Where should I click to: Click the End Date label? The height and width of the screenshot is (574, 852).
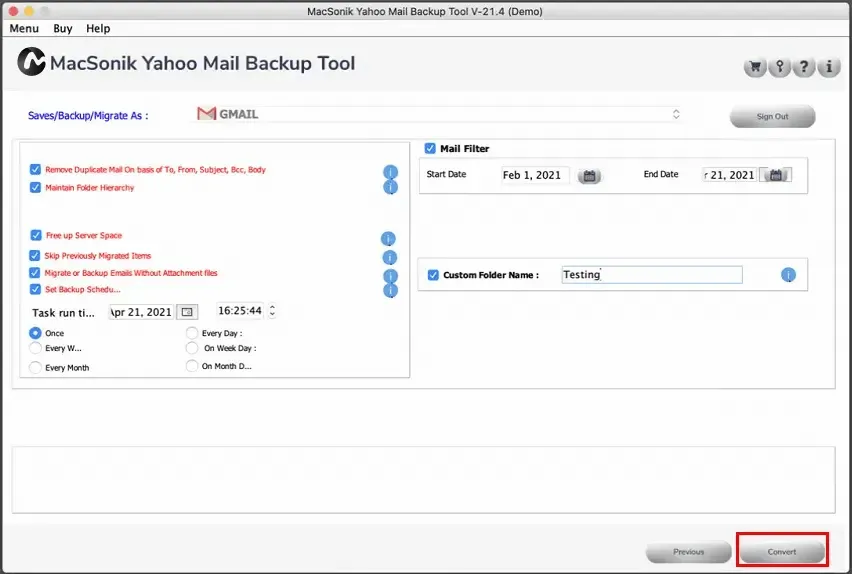tap(661, 174)
